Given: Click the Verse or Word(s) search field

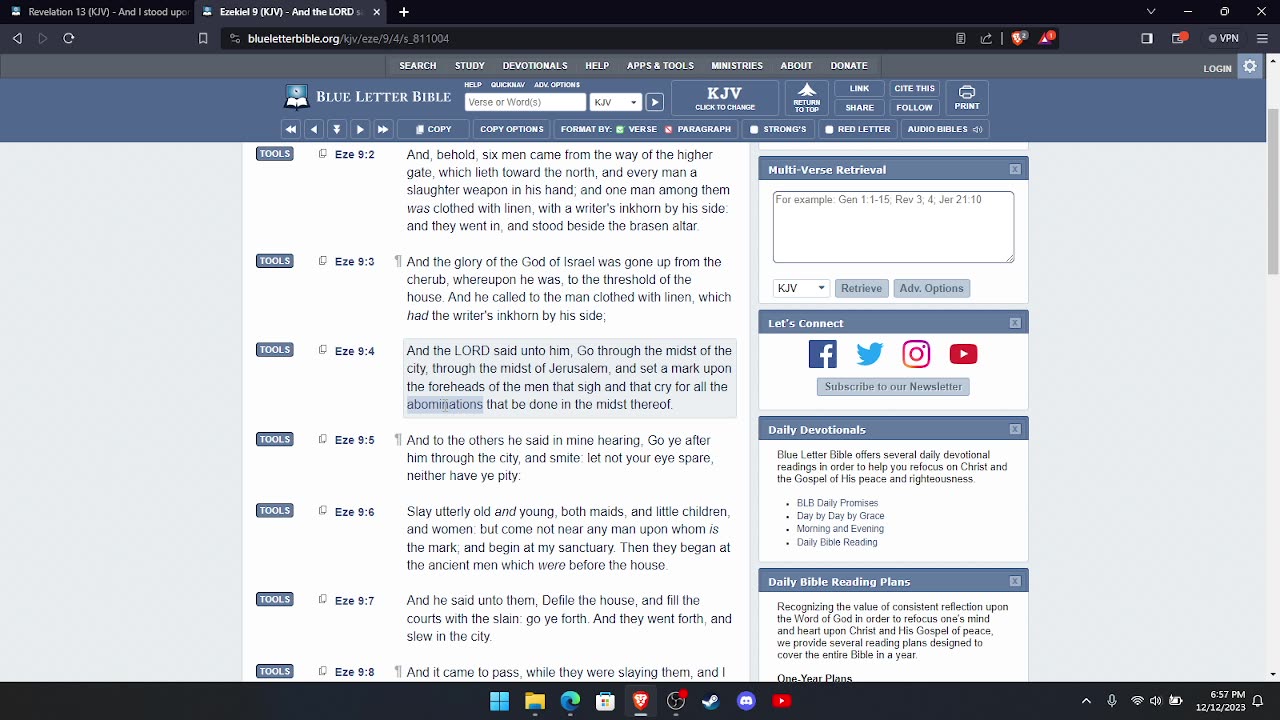Looking at the screenshot, I should 526,102.
